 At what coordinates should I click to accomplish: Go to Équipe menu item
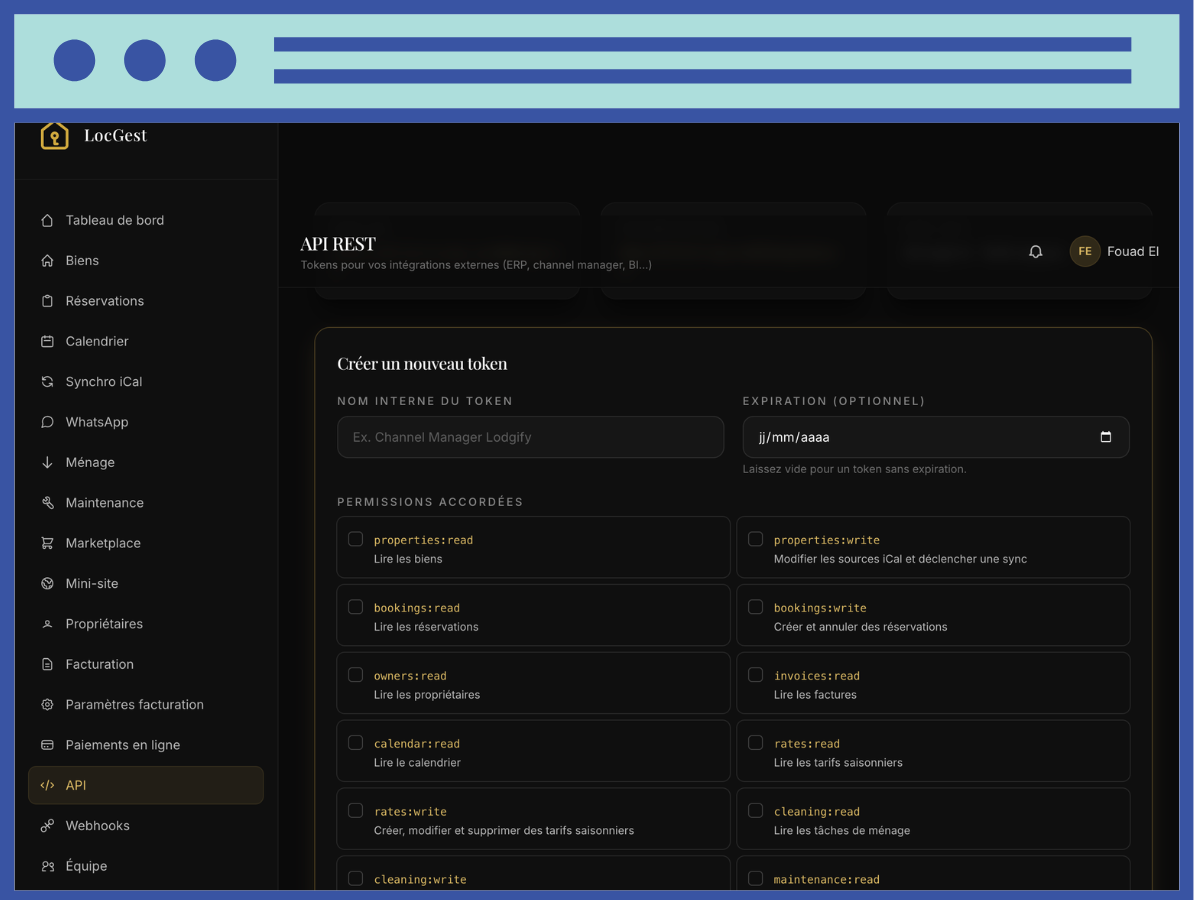tap(146, 866)
